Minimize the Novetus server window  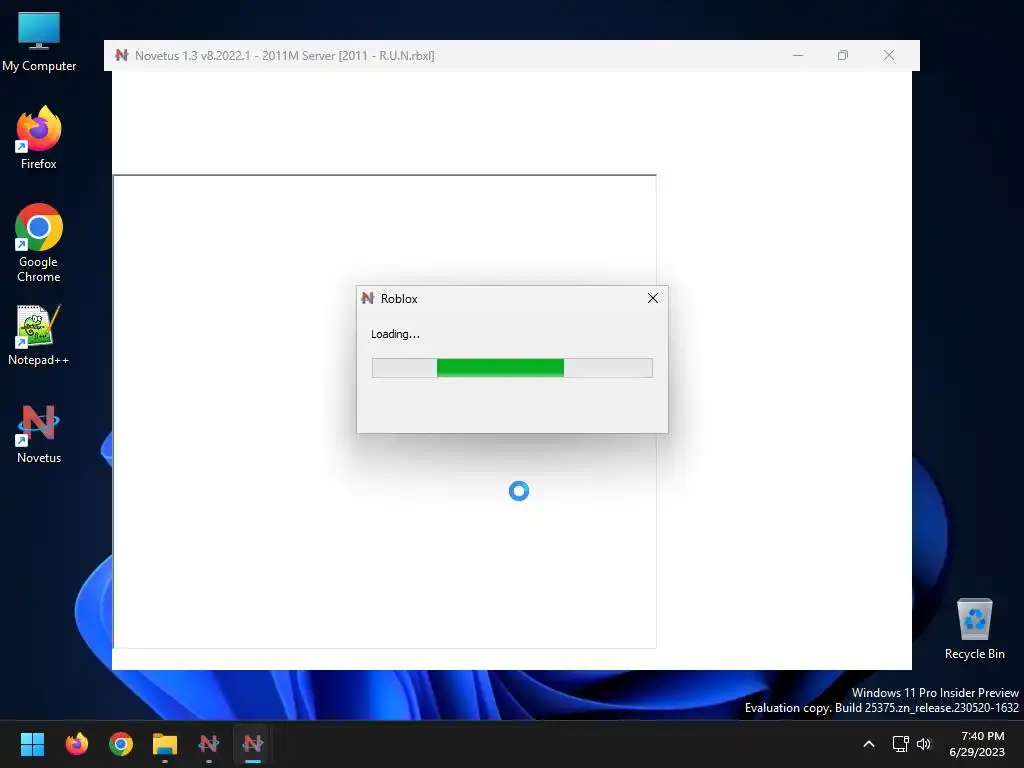click(x=797, y=56)
